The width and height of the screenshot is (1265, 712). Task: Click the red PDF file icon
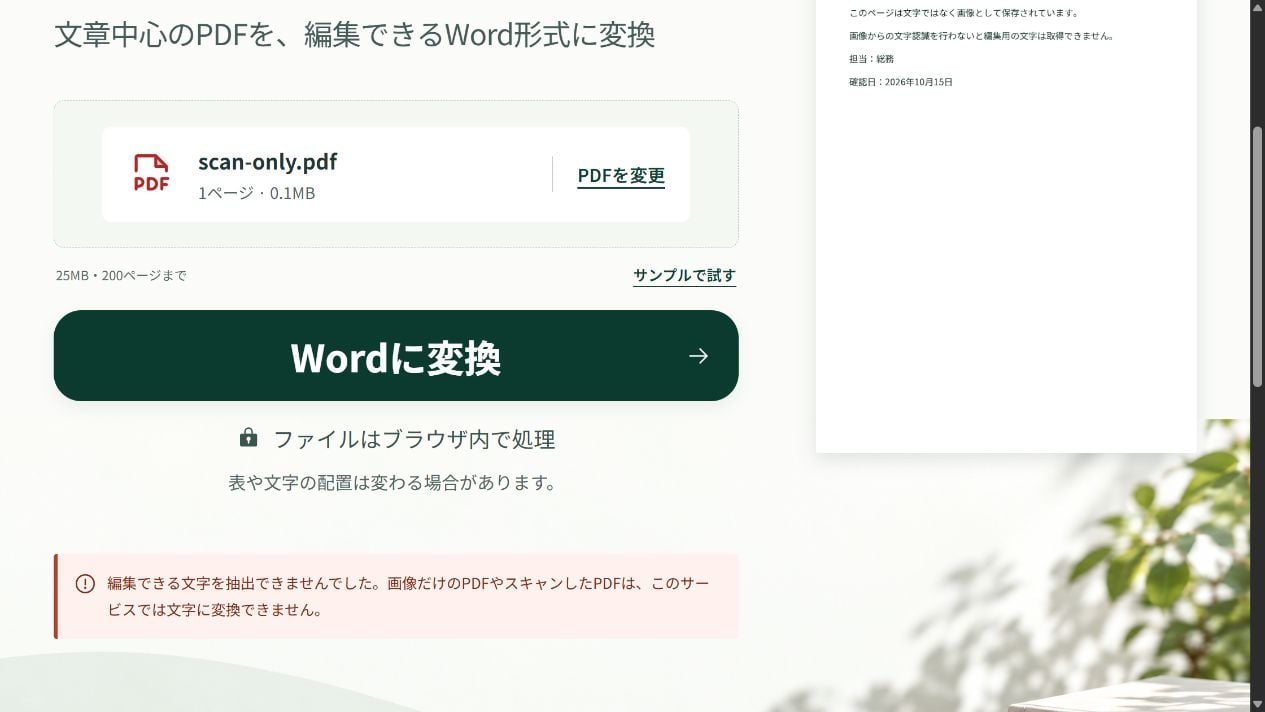[x=151, y=173]
